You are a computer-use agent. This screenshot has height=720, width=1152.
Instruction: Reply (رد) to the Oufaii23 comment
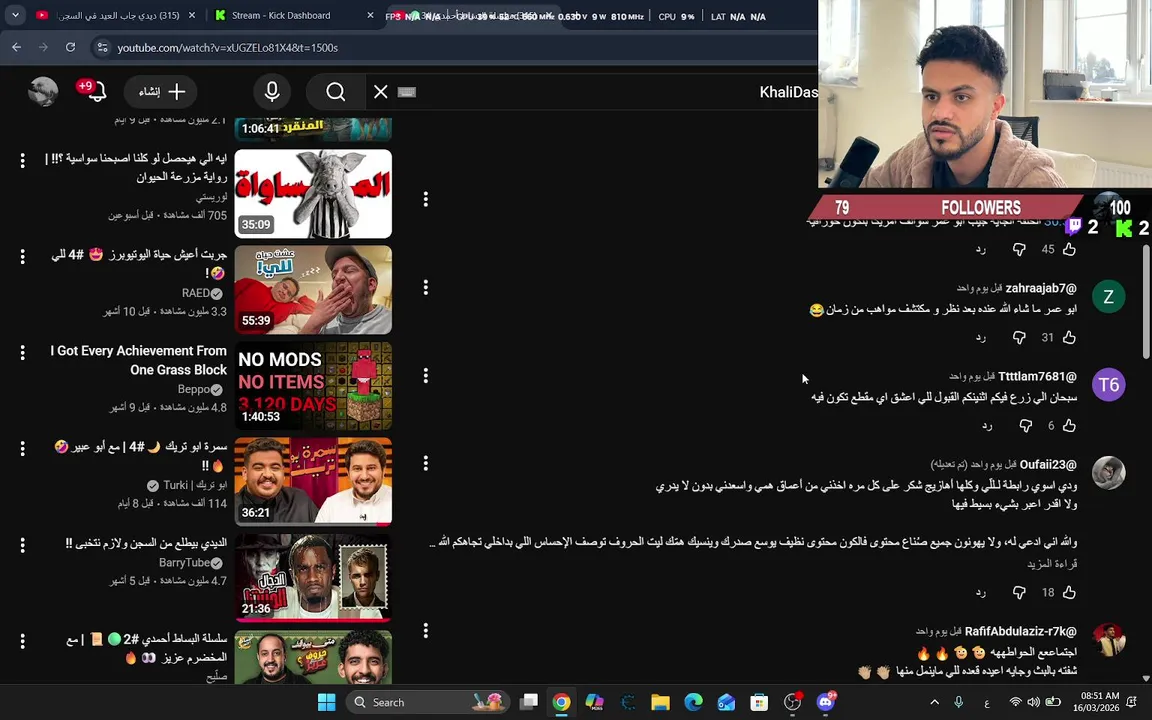pyautogui.click(x=981, y=592)
